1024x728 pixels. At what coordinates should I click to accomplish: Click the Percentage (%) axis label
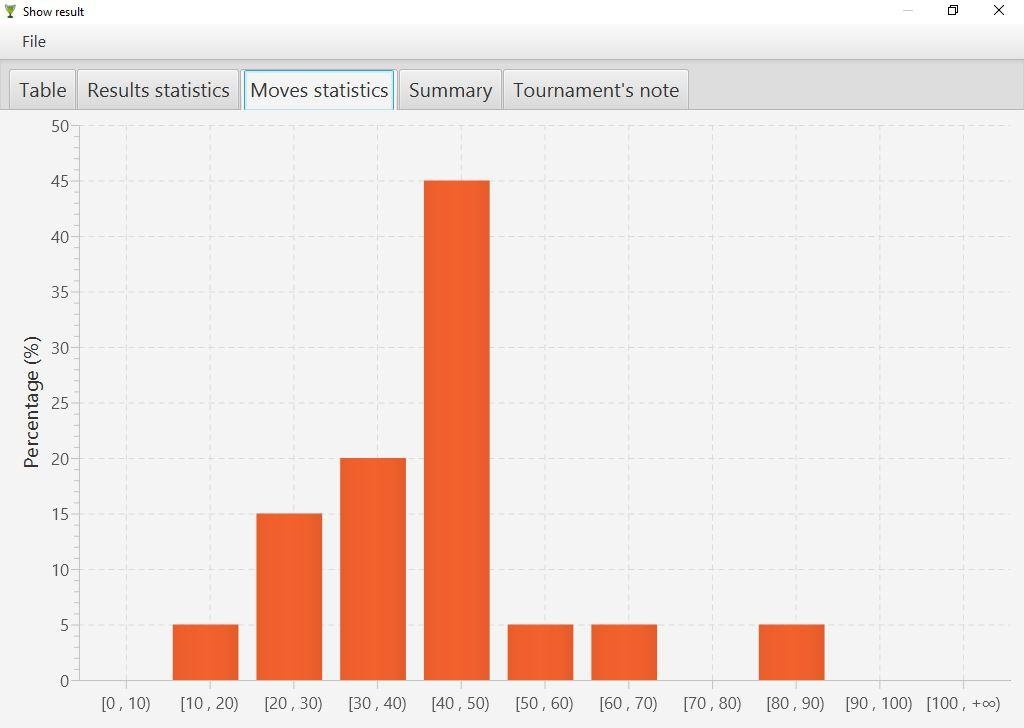tap(32, 403)
